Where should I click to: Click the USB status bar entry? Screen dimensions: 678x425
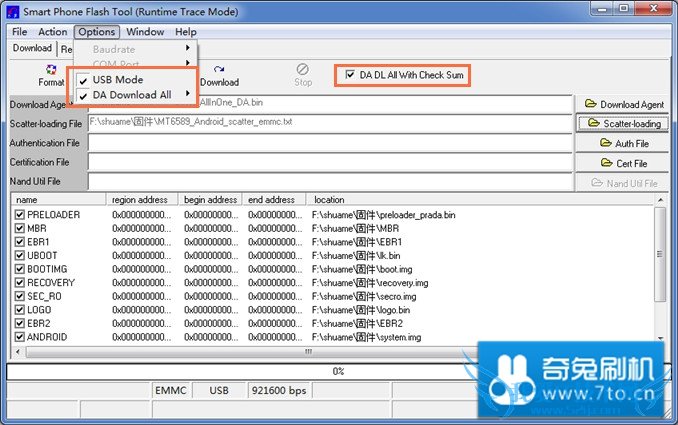coord(219,390)
